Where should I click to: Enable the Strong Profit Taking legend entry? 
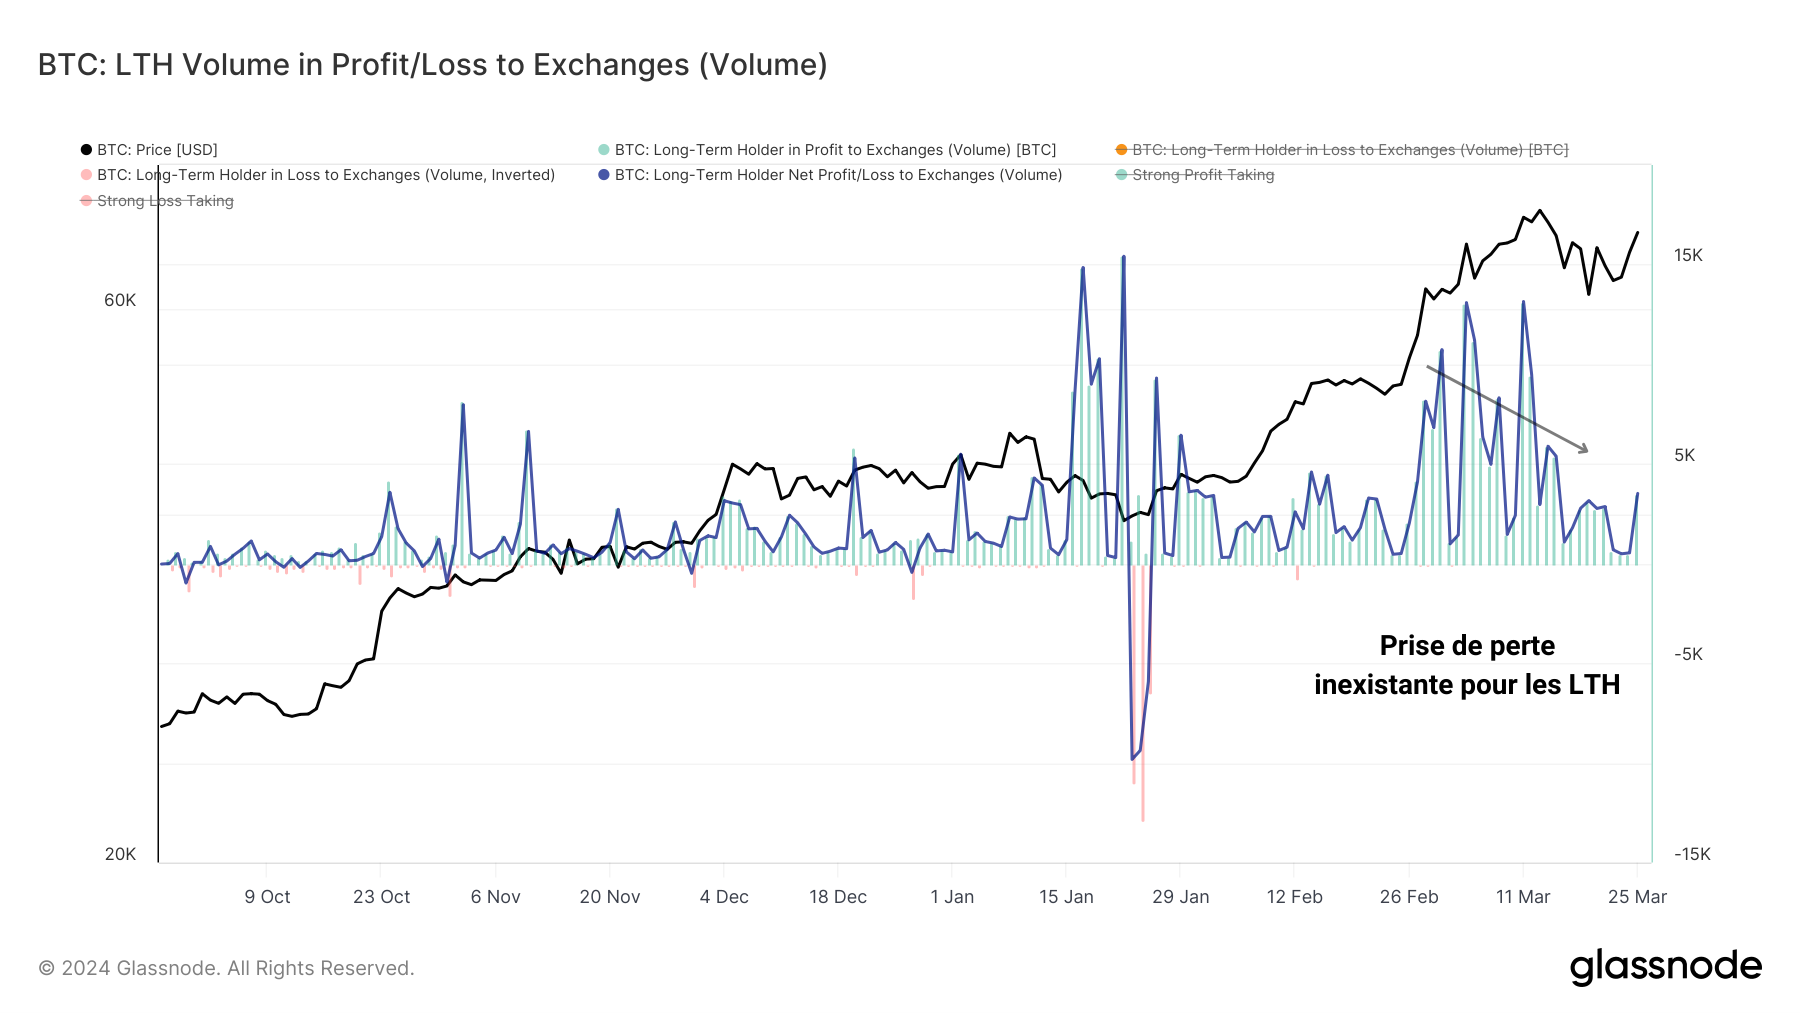coord(1195,175)
